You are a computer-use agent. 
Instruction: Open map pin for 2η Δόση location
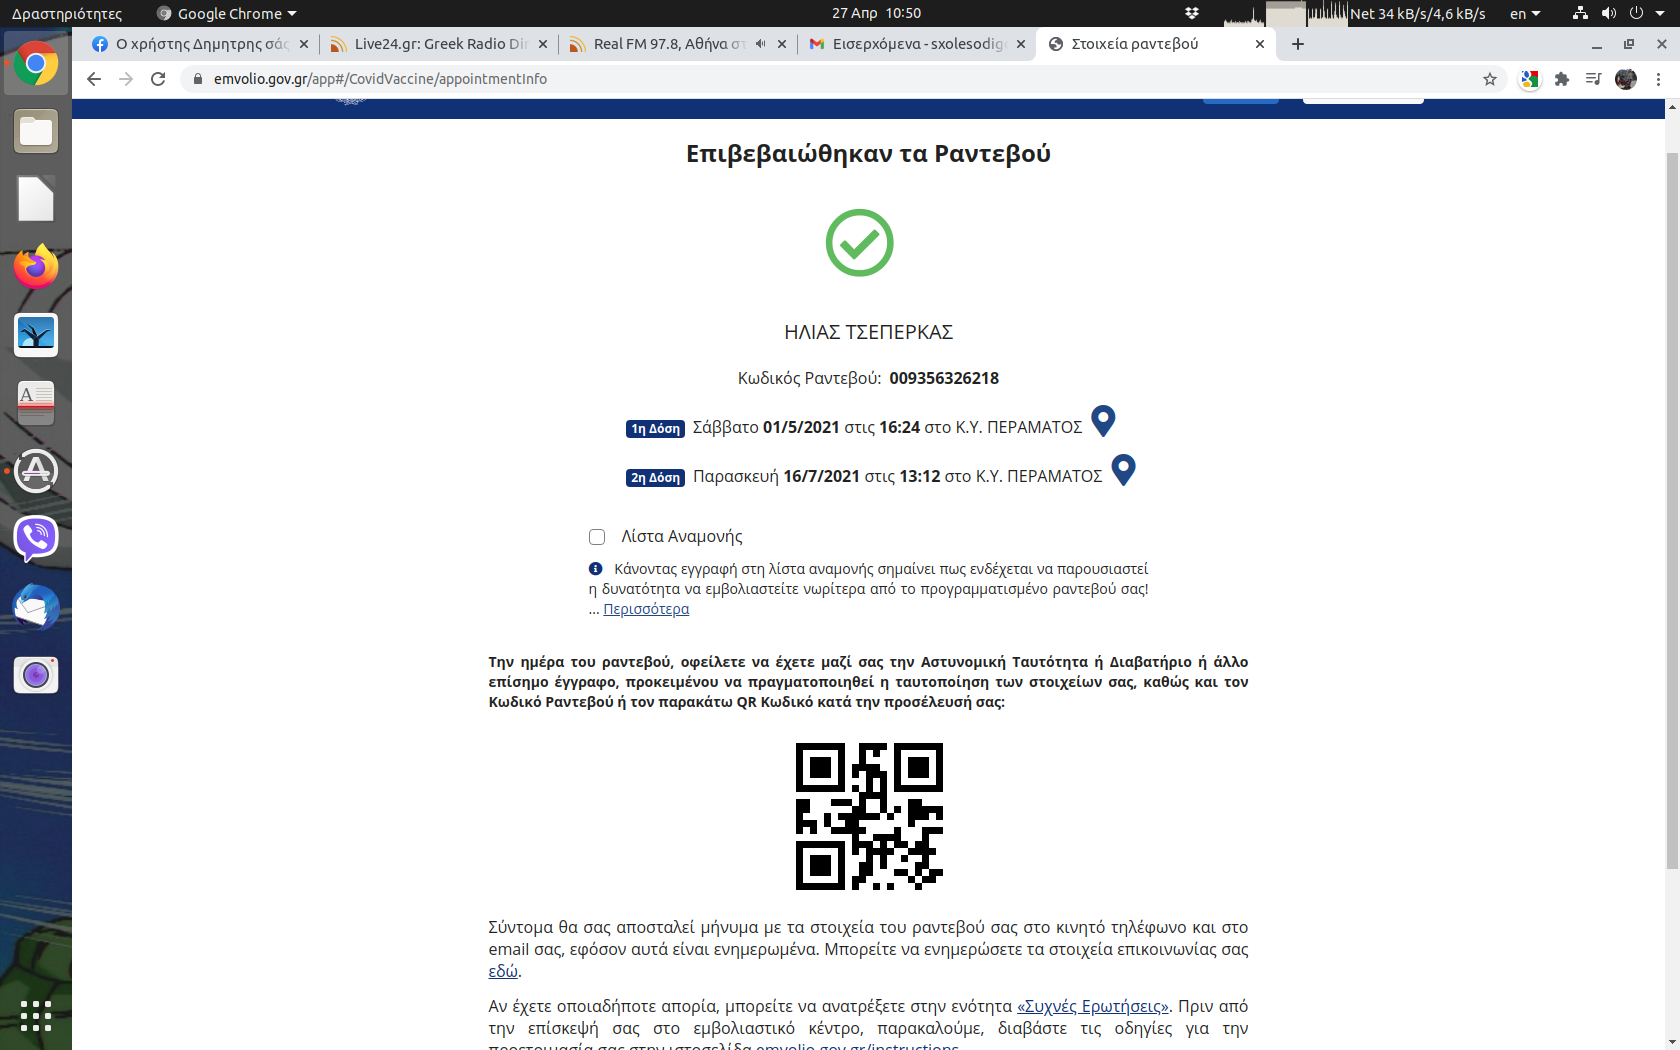(x=1124, y=470)
